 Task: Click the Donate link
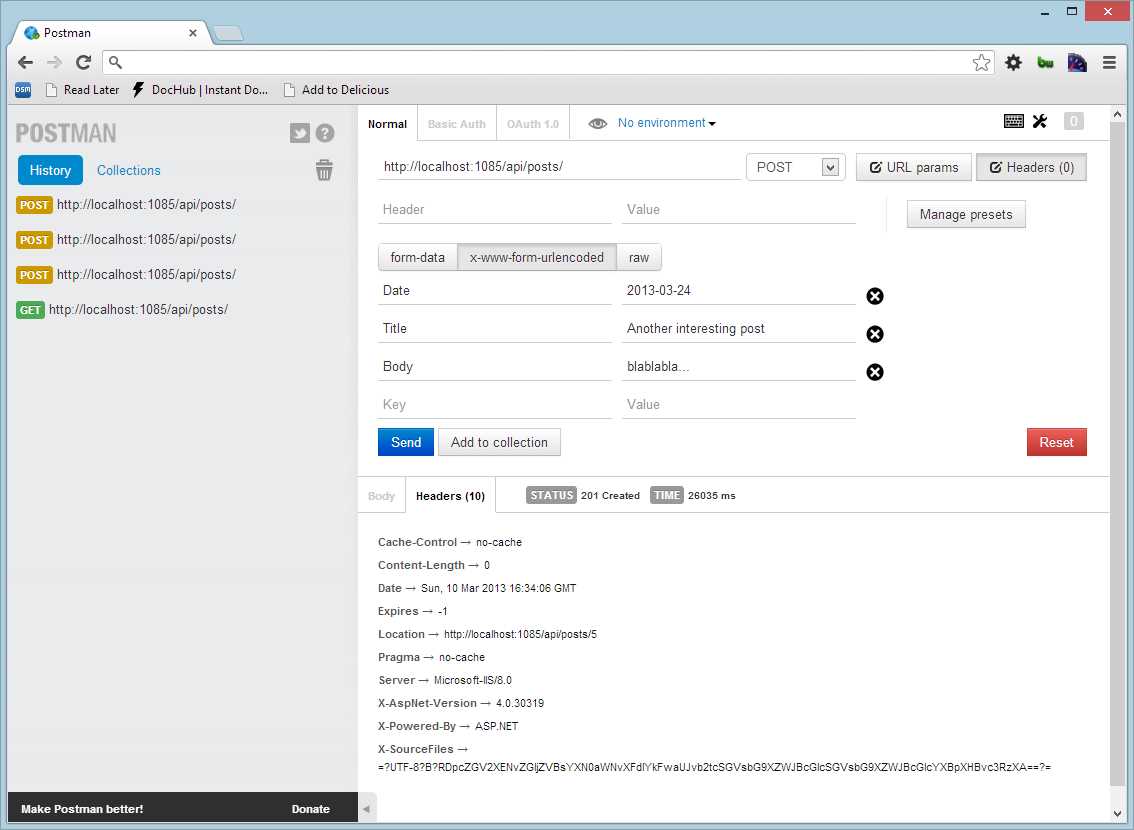[310, 809]
